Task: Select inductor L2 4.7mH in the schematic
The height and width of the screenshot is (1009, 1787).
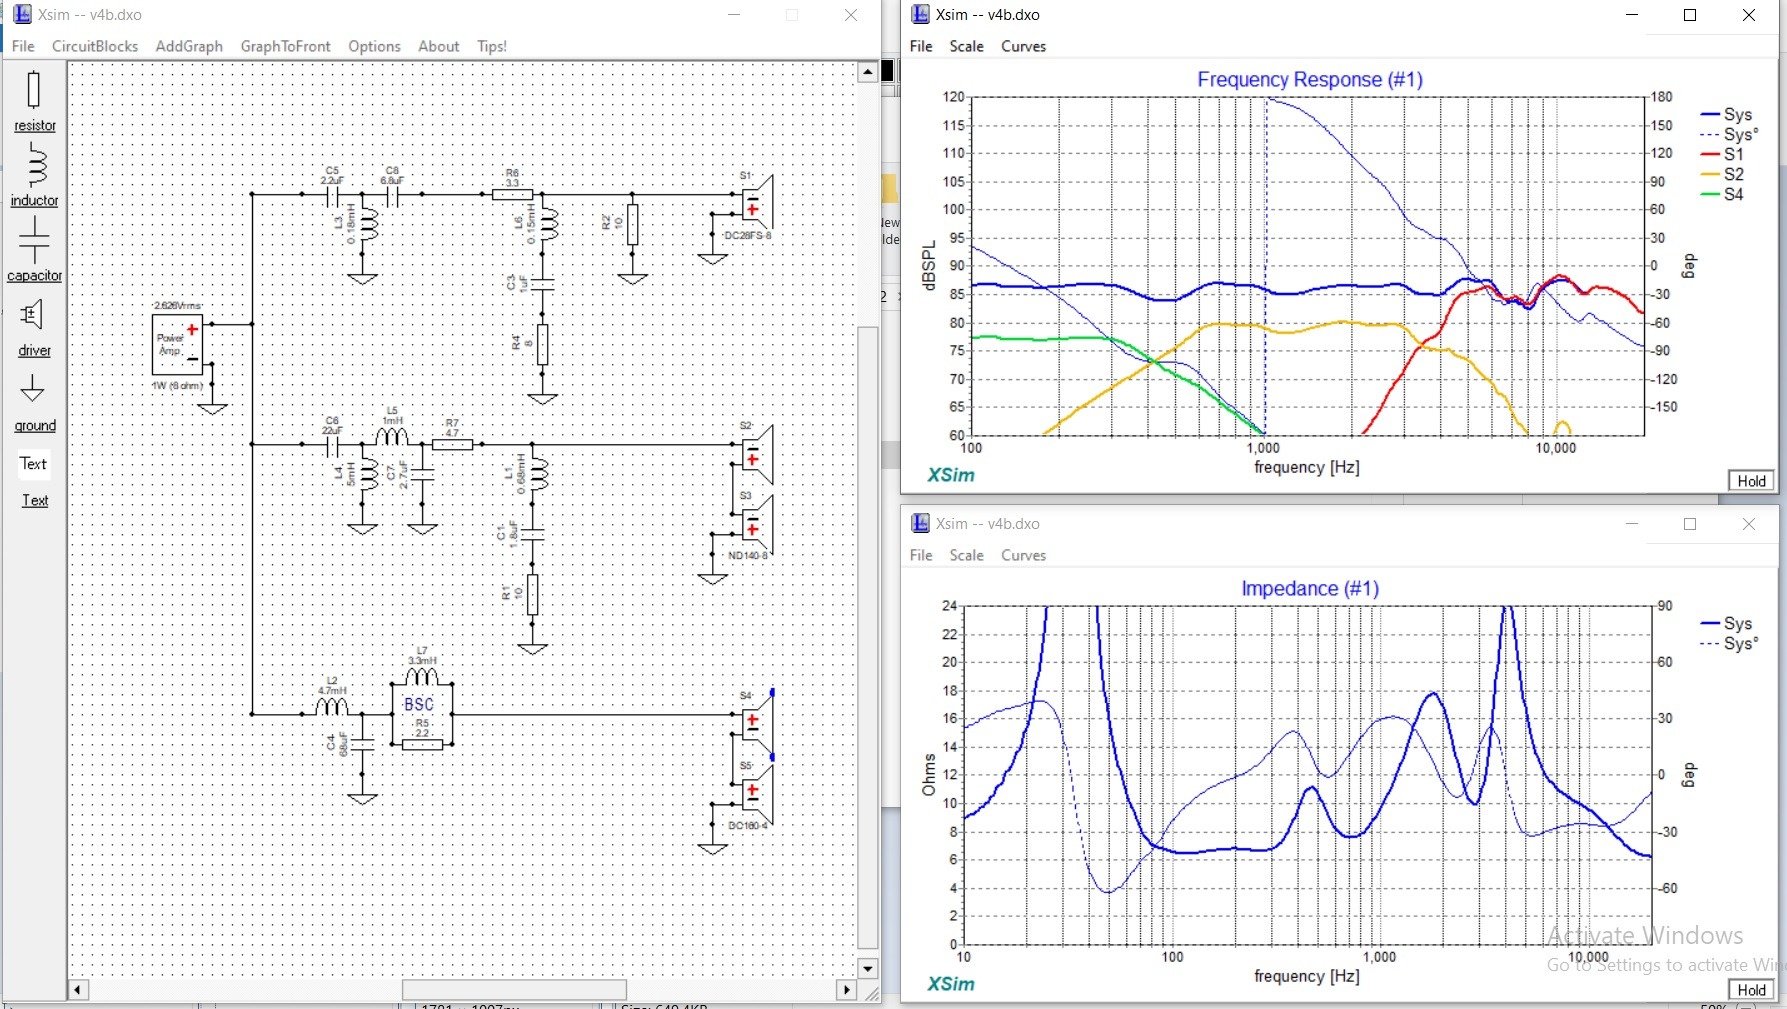Action: coord(332,707)
